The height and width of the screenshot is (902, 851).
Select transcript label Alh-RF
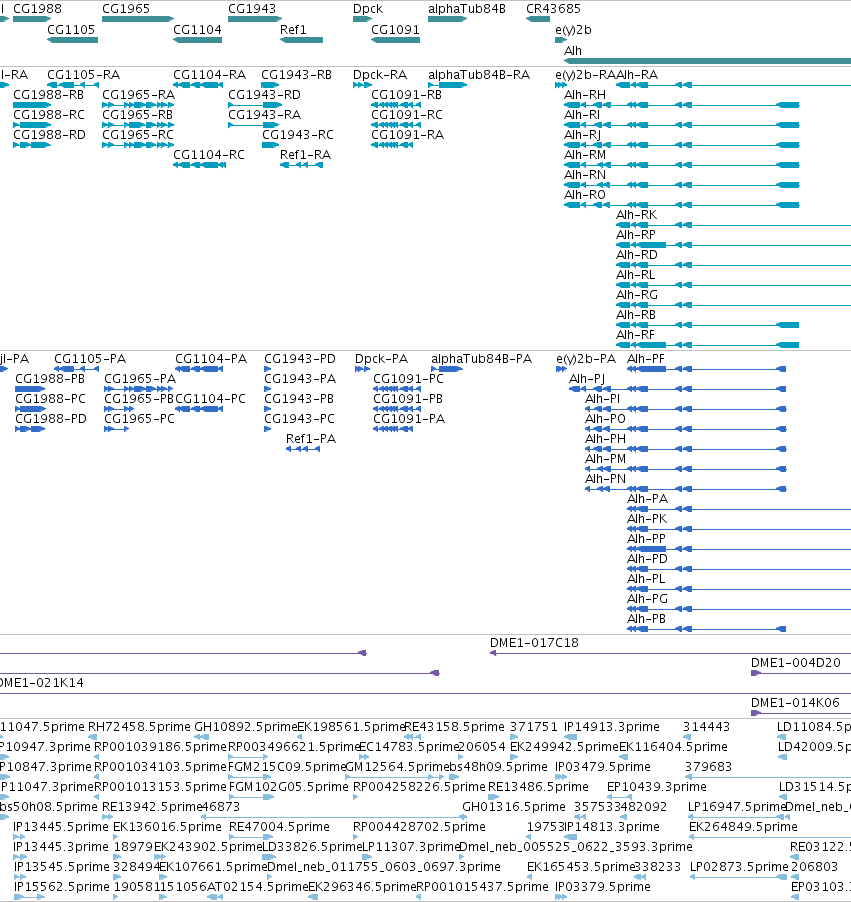pyautogui.click(x=635, y=335)
